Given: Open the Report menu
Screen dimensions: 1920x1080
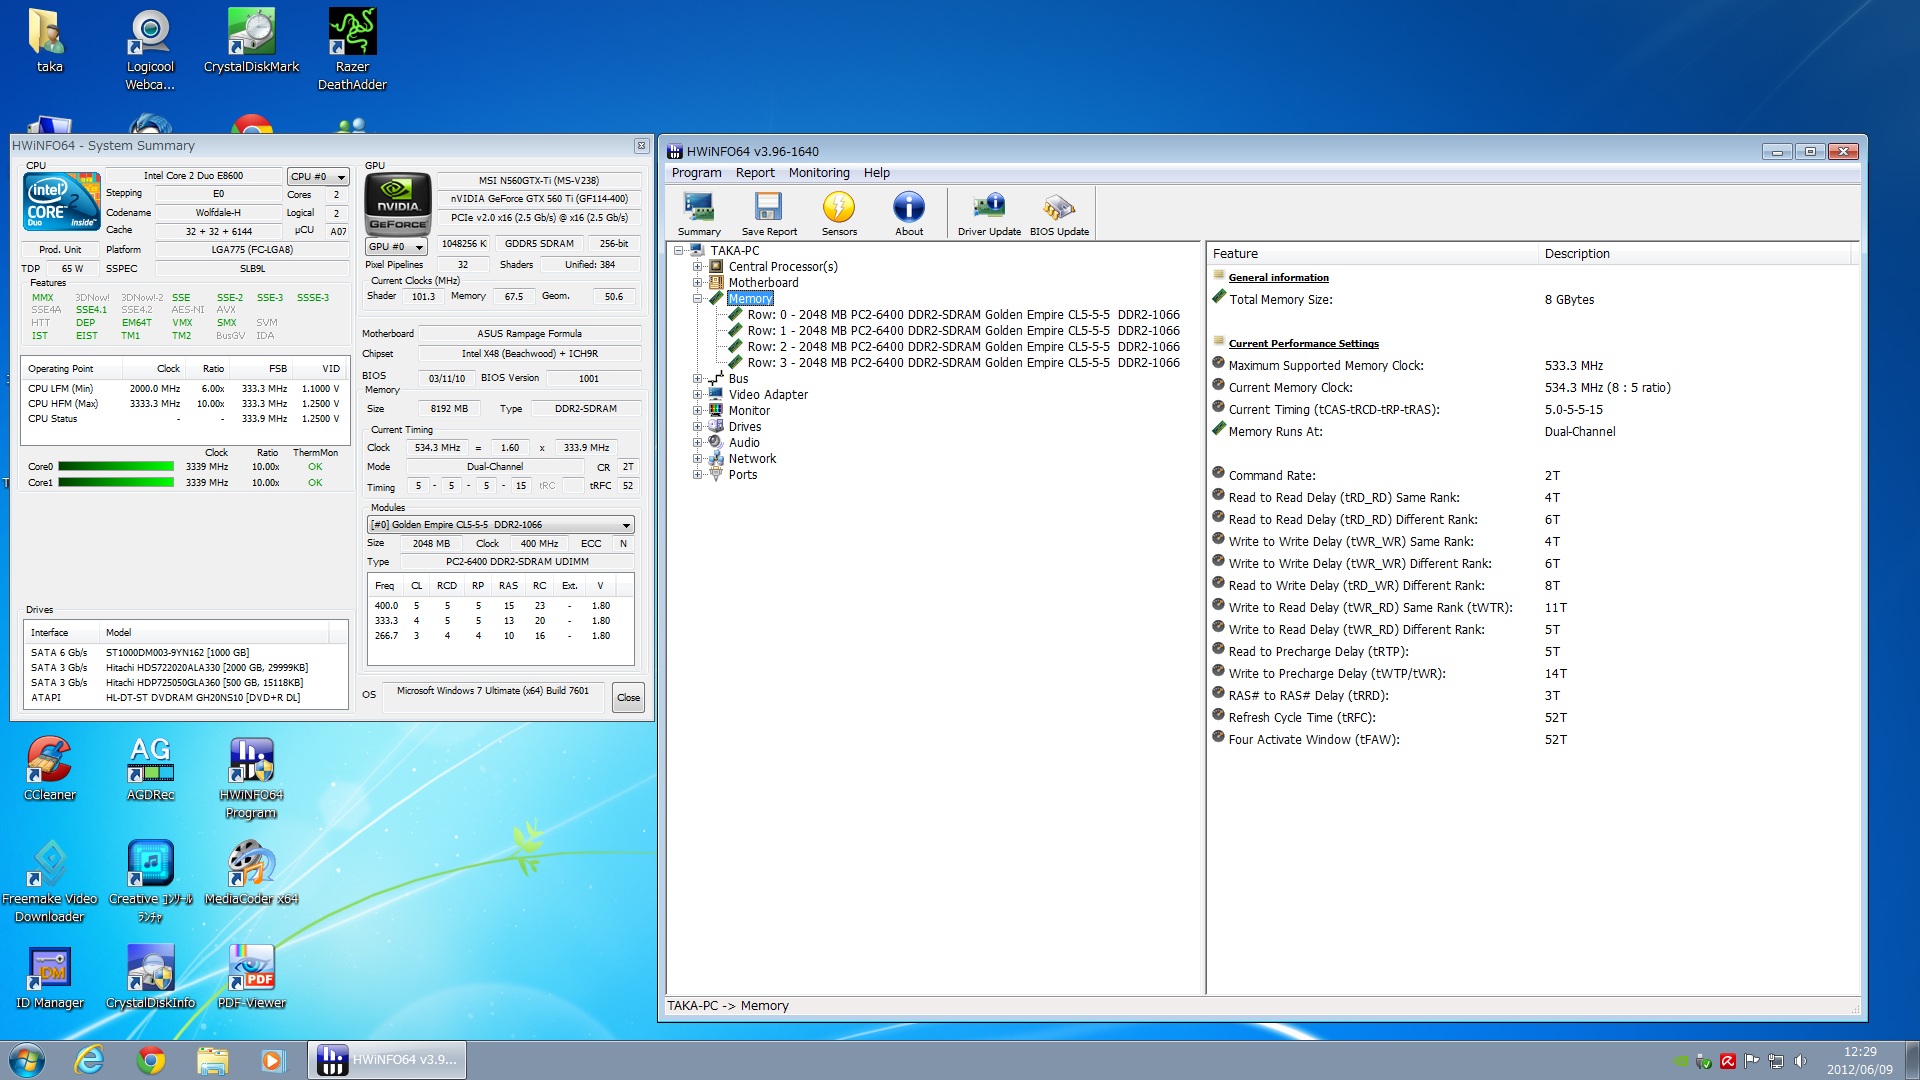Looking at the screenshot, I should pyautogui.click(x=755, y=173).
